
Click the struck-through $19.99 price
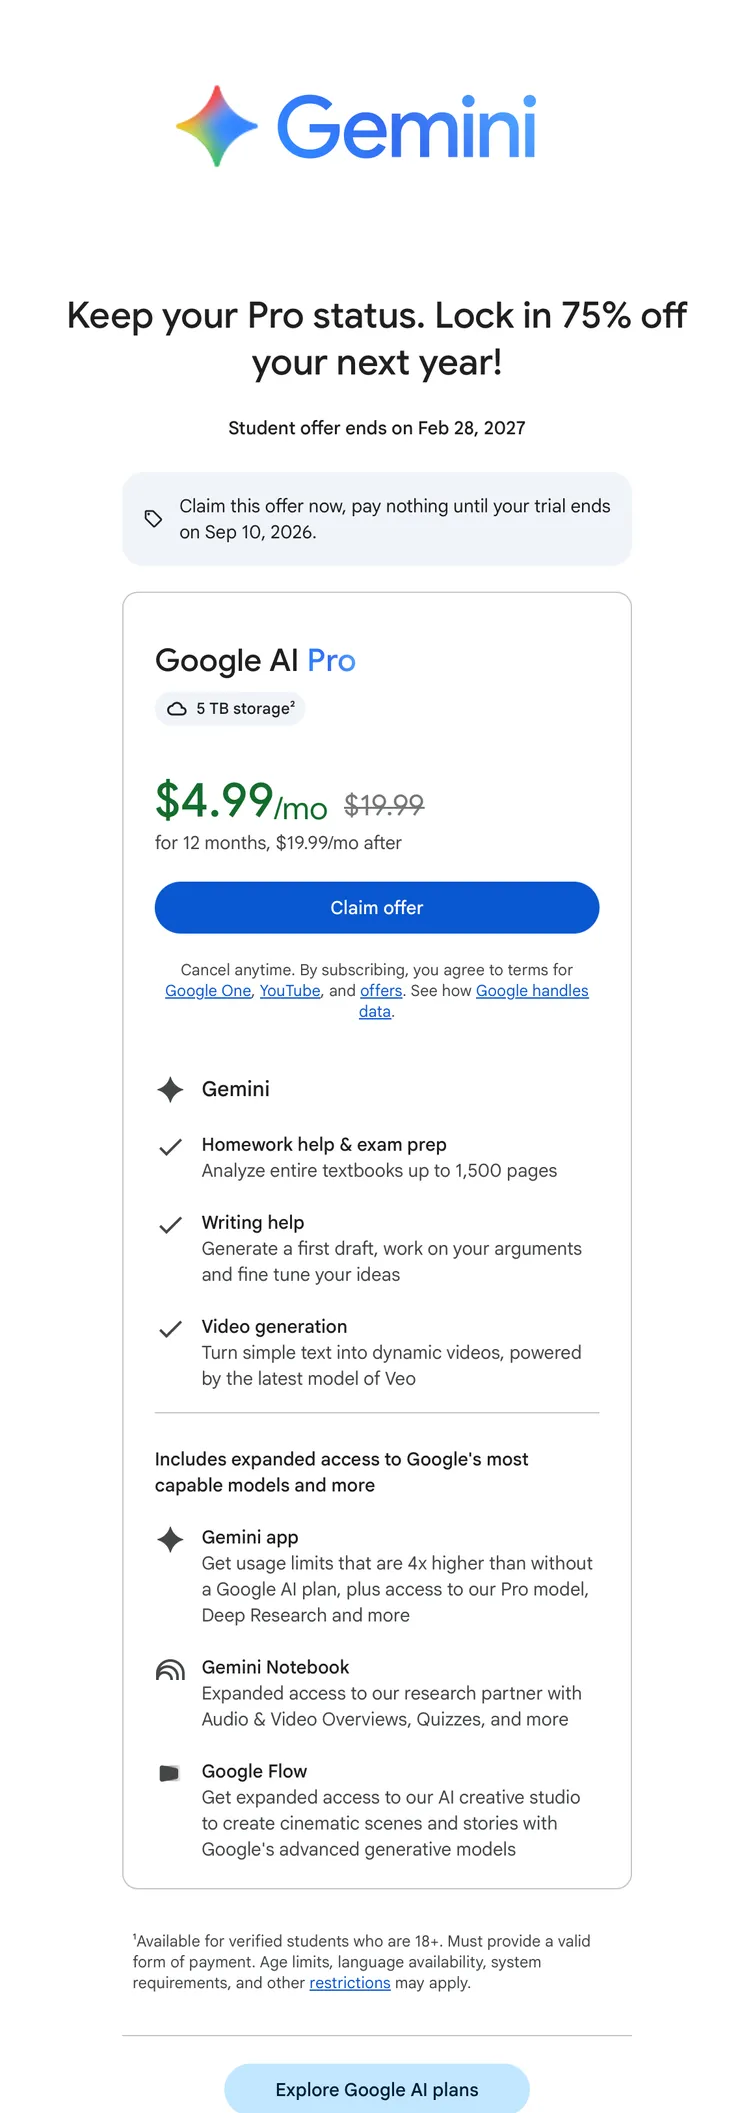tap(384, 803)
